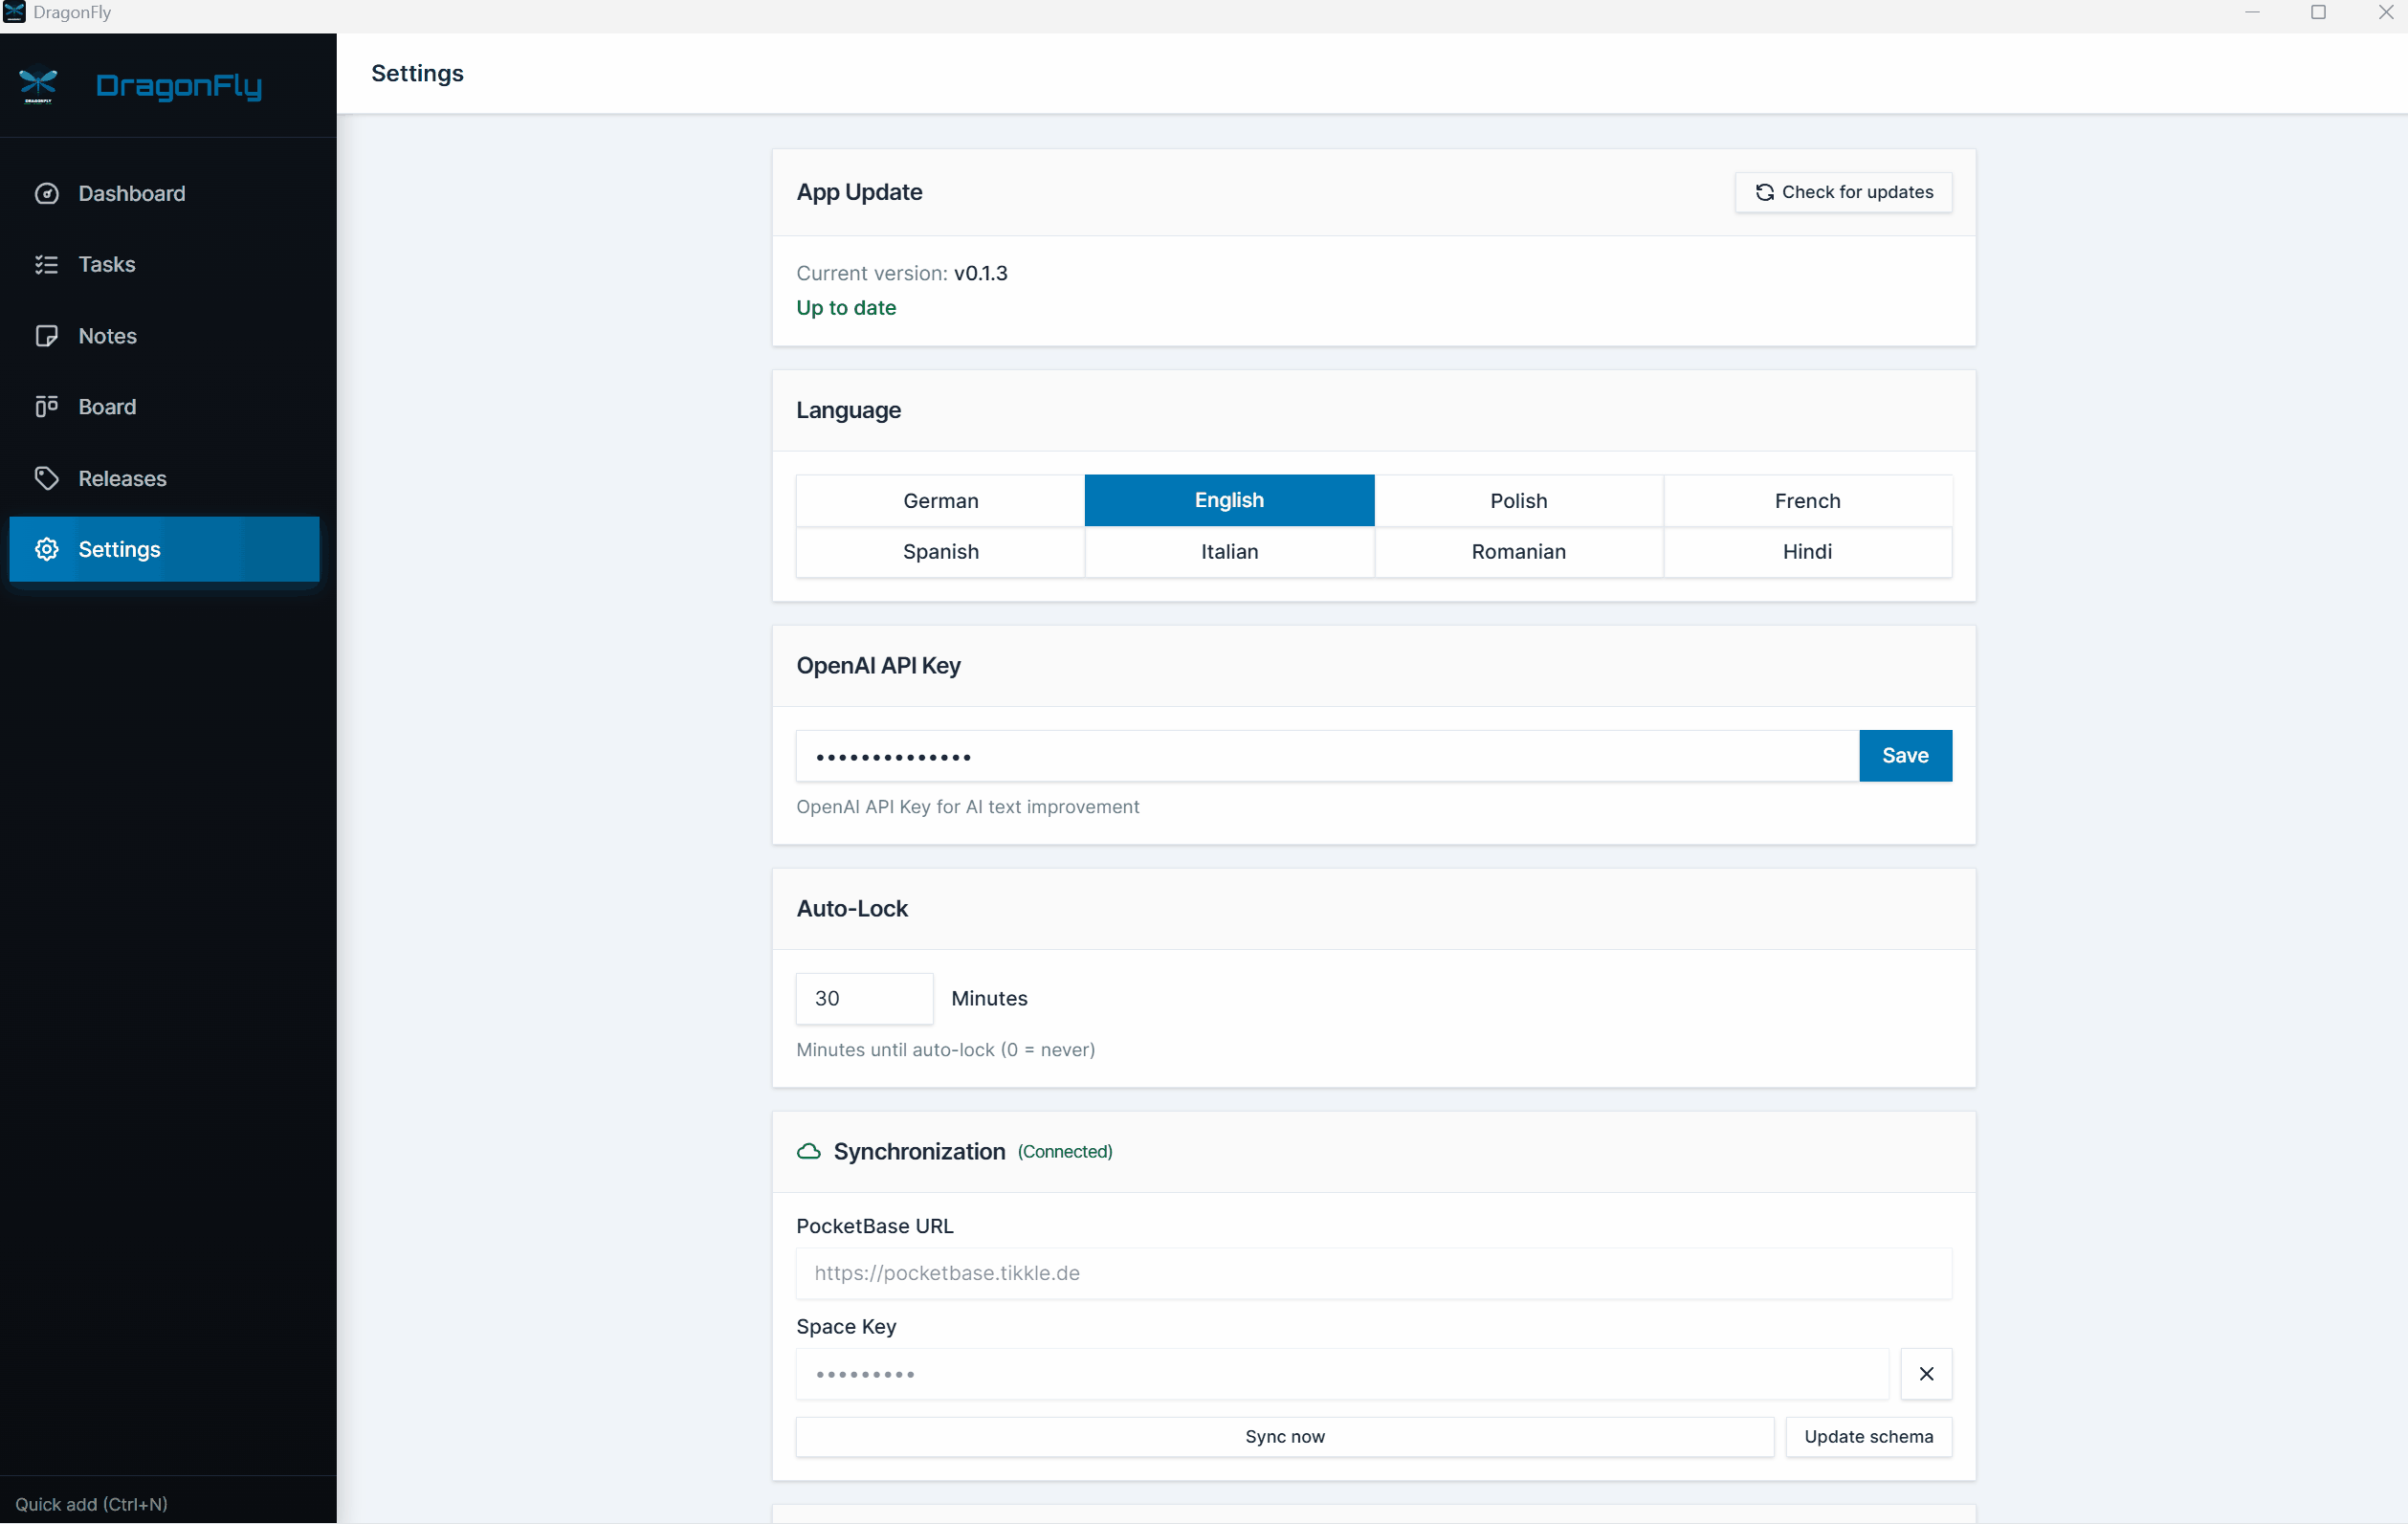Switch language to Polish
The image size is (2408, 1524).
pyautogui.click(x=1517, y=500)
